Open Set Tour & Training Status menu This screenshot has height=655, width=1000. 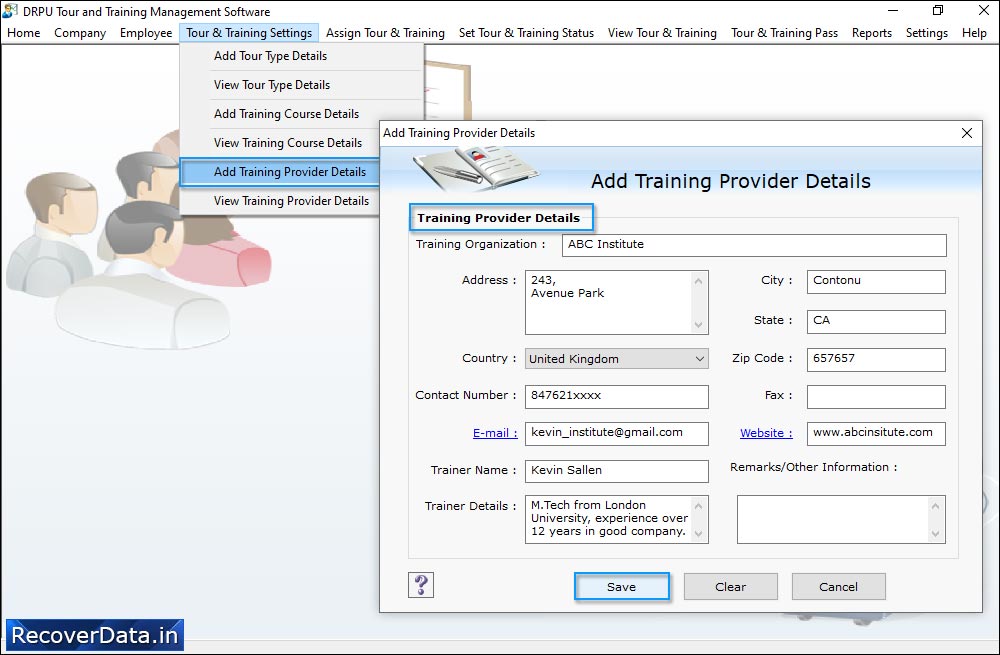(x=526, y=33)
